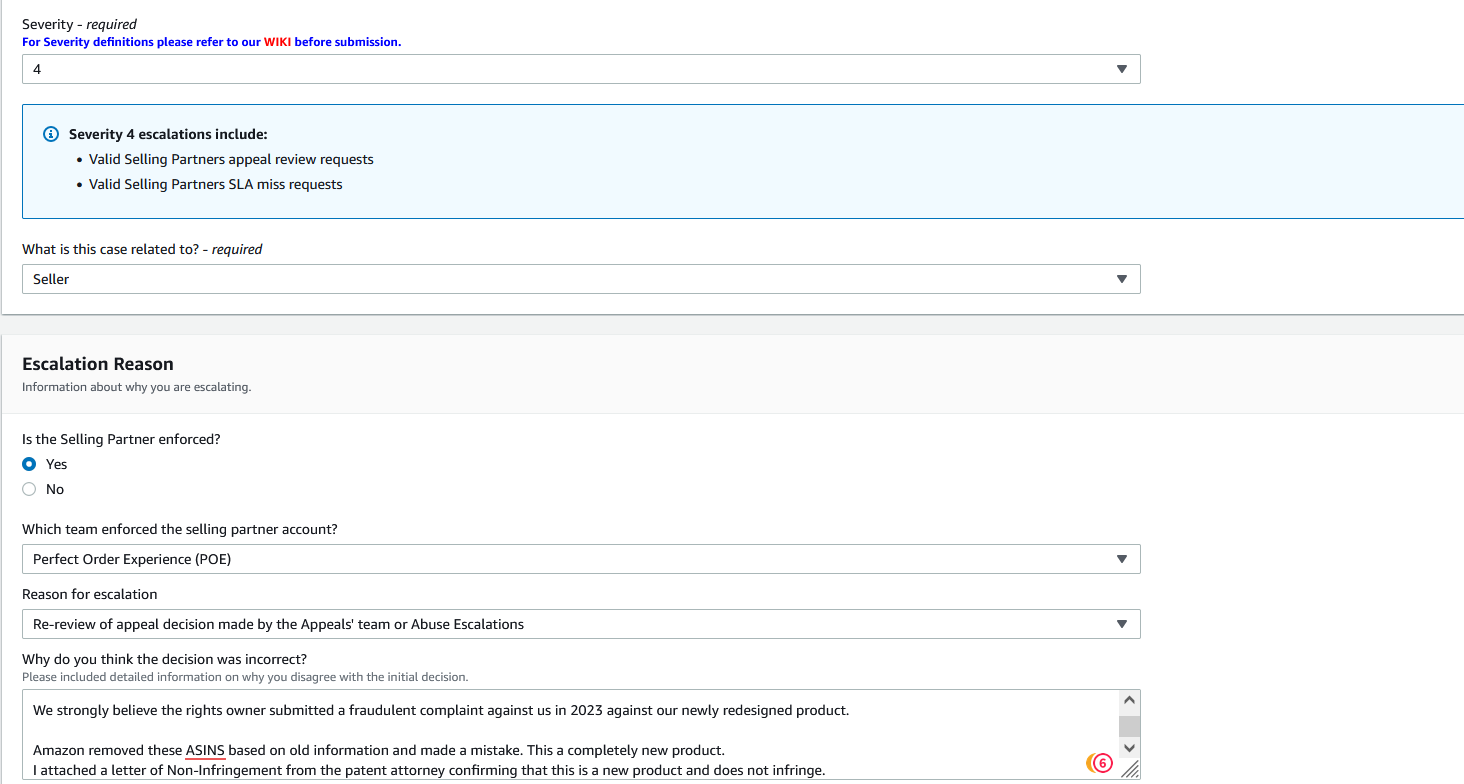Click the down arrow of the textarea scrollbar
Image resolution: width=1464 pixels, height=784 pixels.
(1129, 747)
